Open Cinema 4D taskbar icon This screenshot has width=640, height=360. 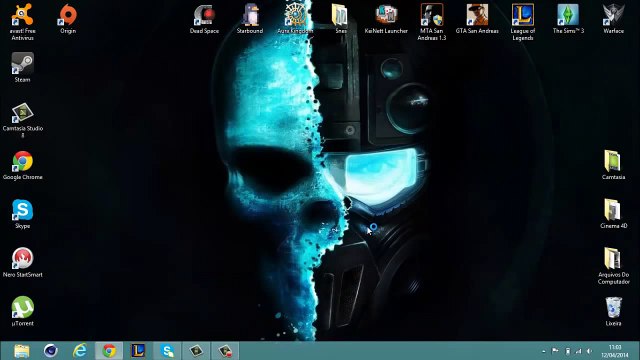tap(51, 351)
